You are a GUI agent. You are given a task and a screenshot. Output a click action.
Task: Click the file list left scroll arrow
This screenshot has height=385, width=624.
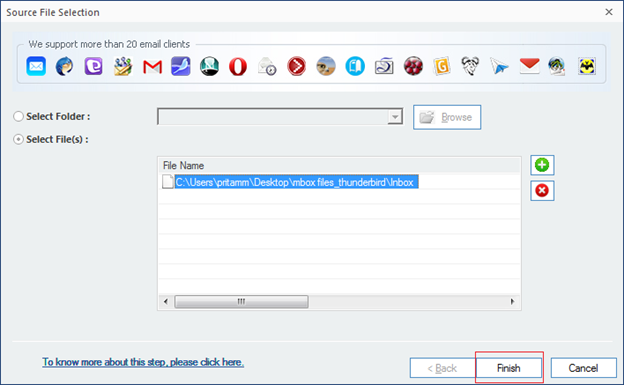tap(166, 301)
